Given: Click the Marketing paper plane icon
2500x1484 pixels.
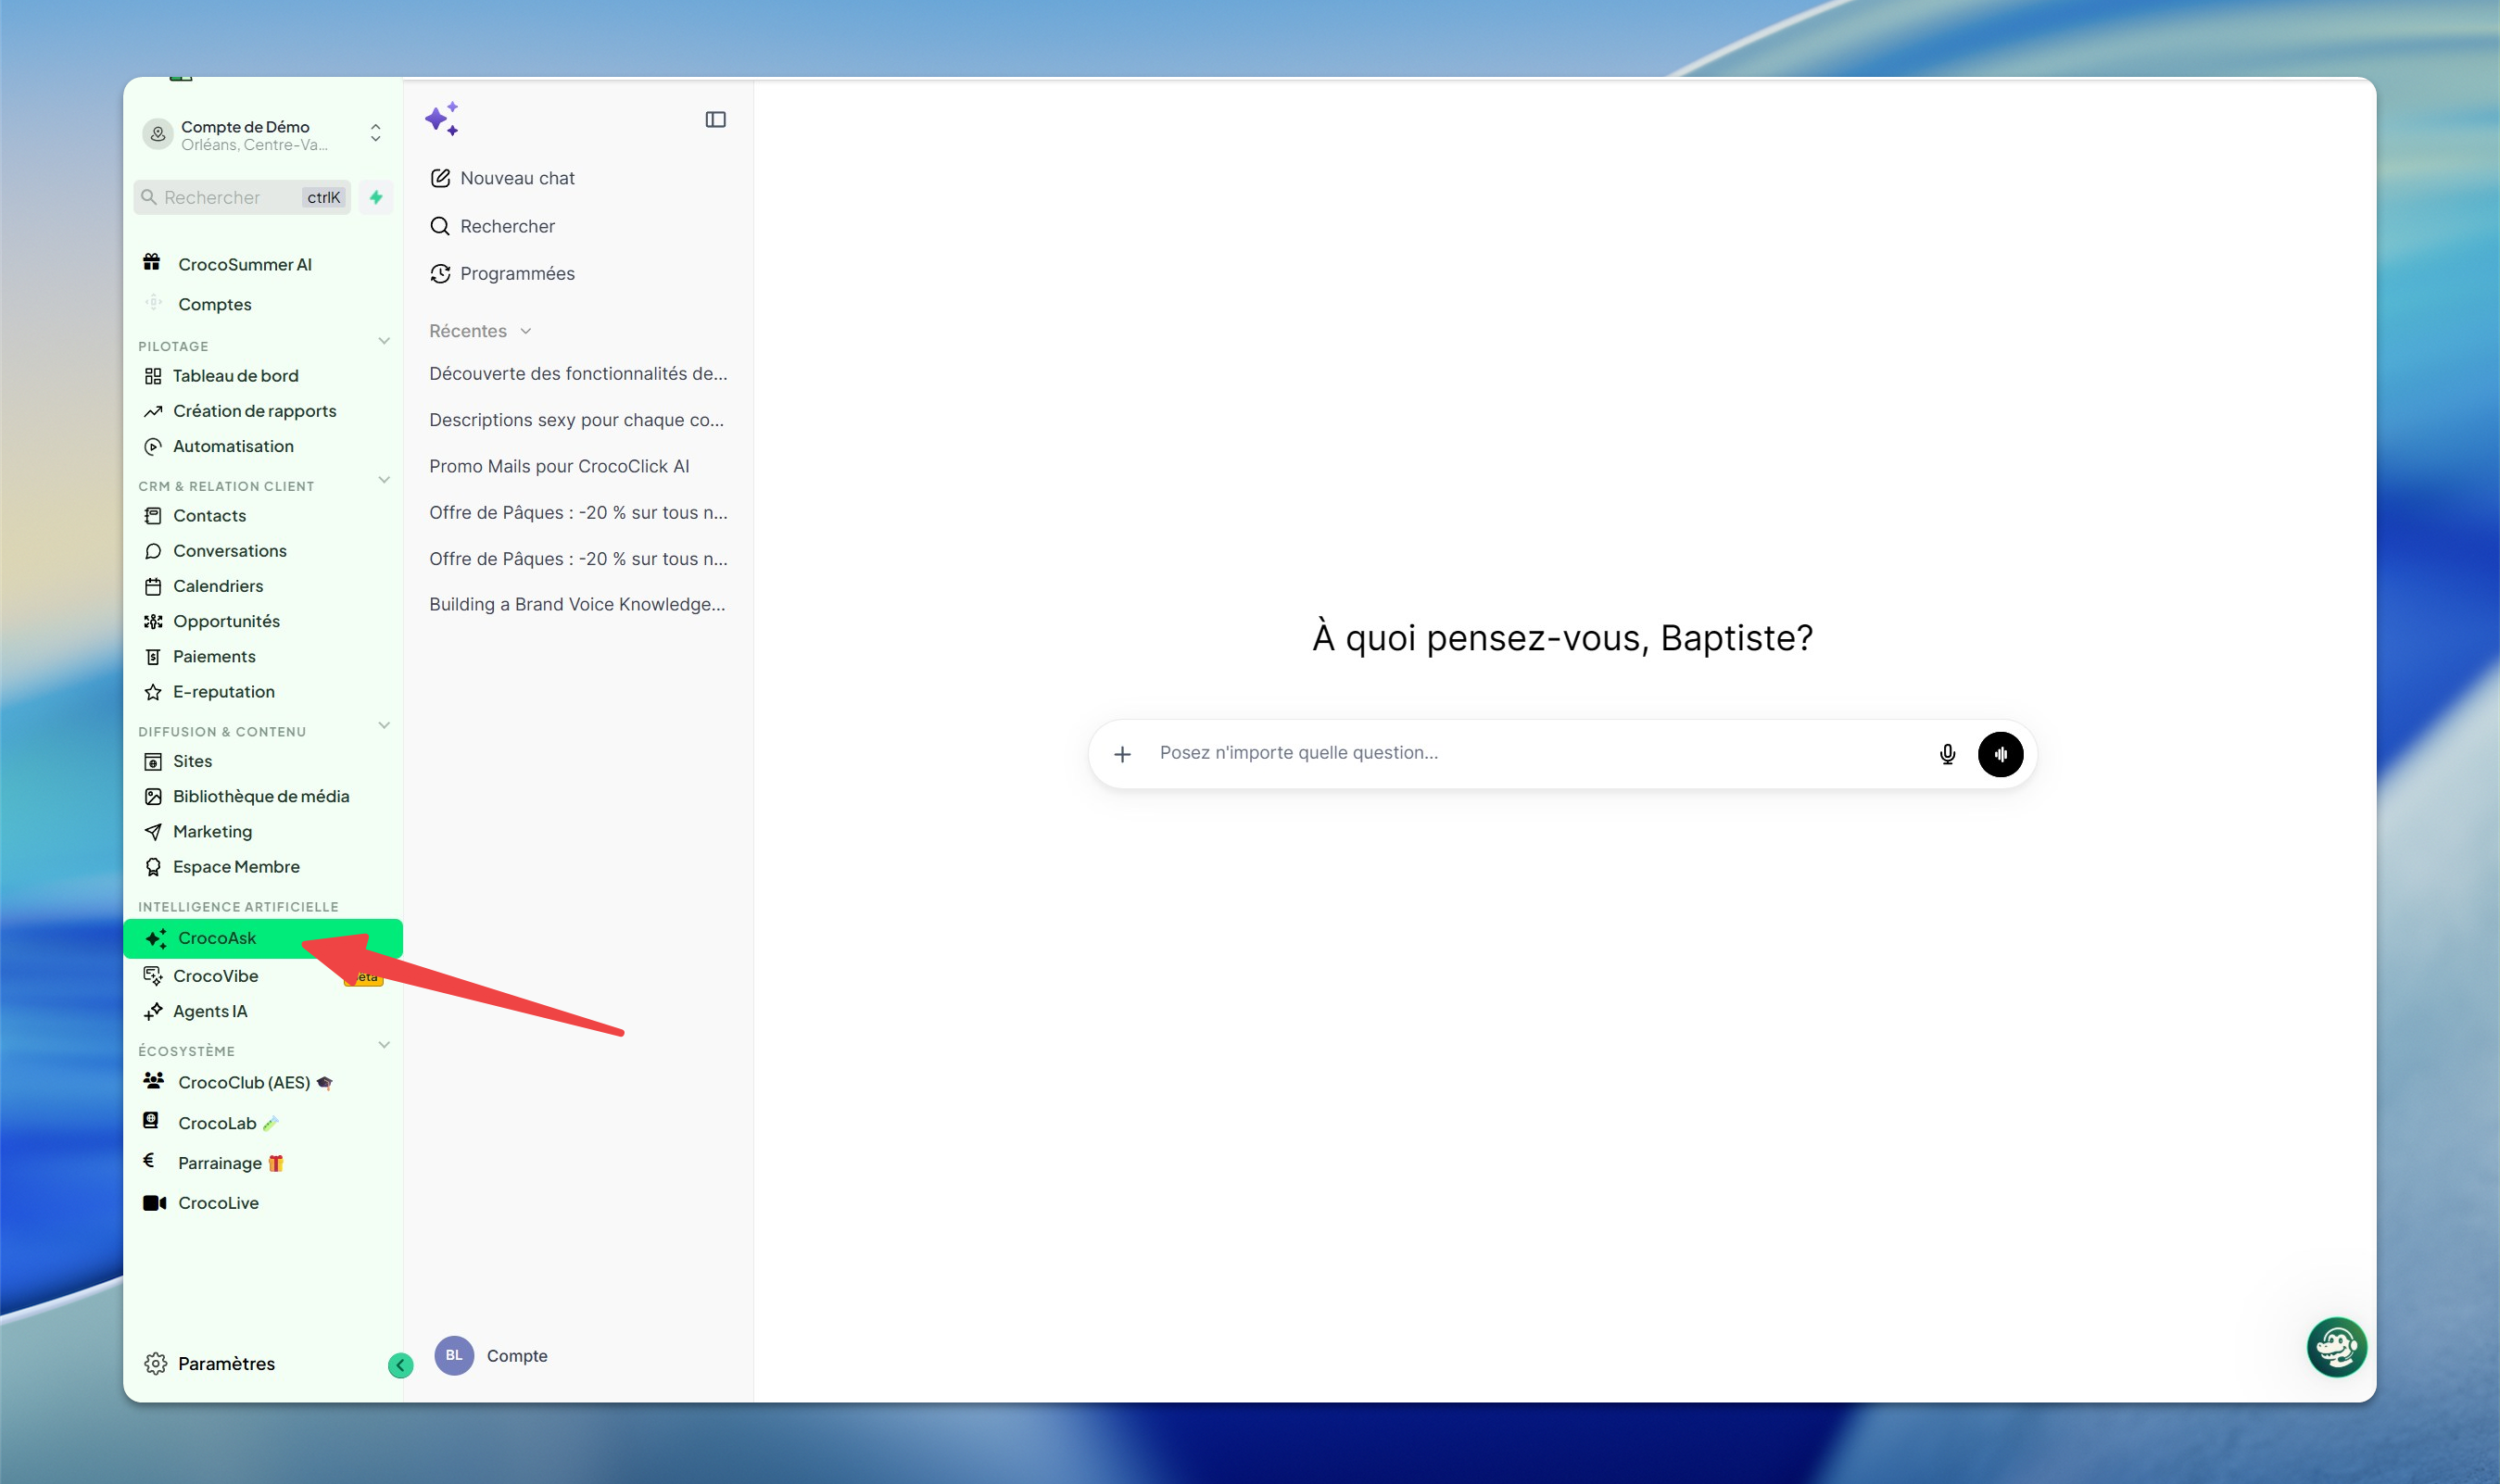Looking at the screenshot, I should click(153, 832).
